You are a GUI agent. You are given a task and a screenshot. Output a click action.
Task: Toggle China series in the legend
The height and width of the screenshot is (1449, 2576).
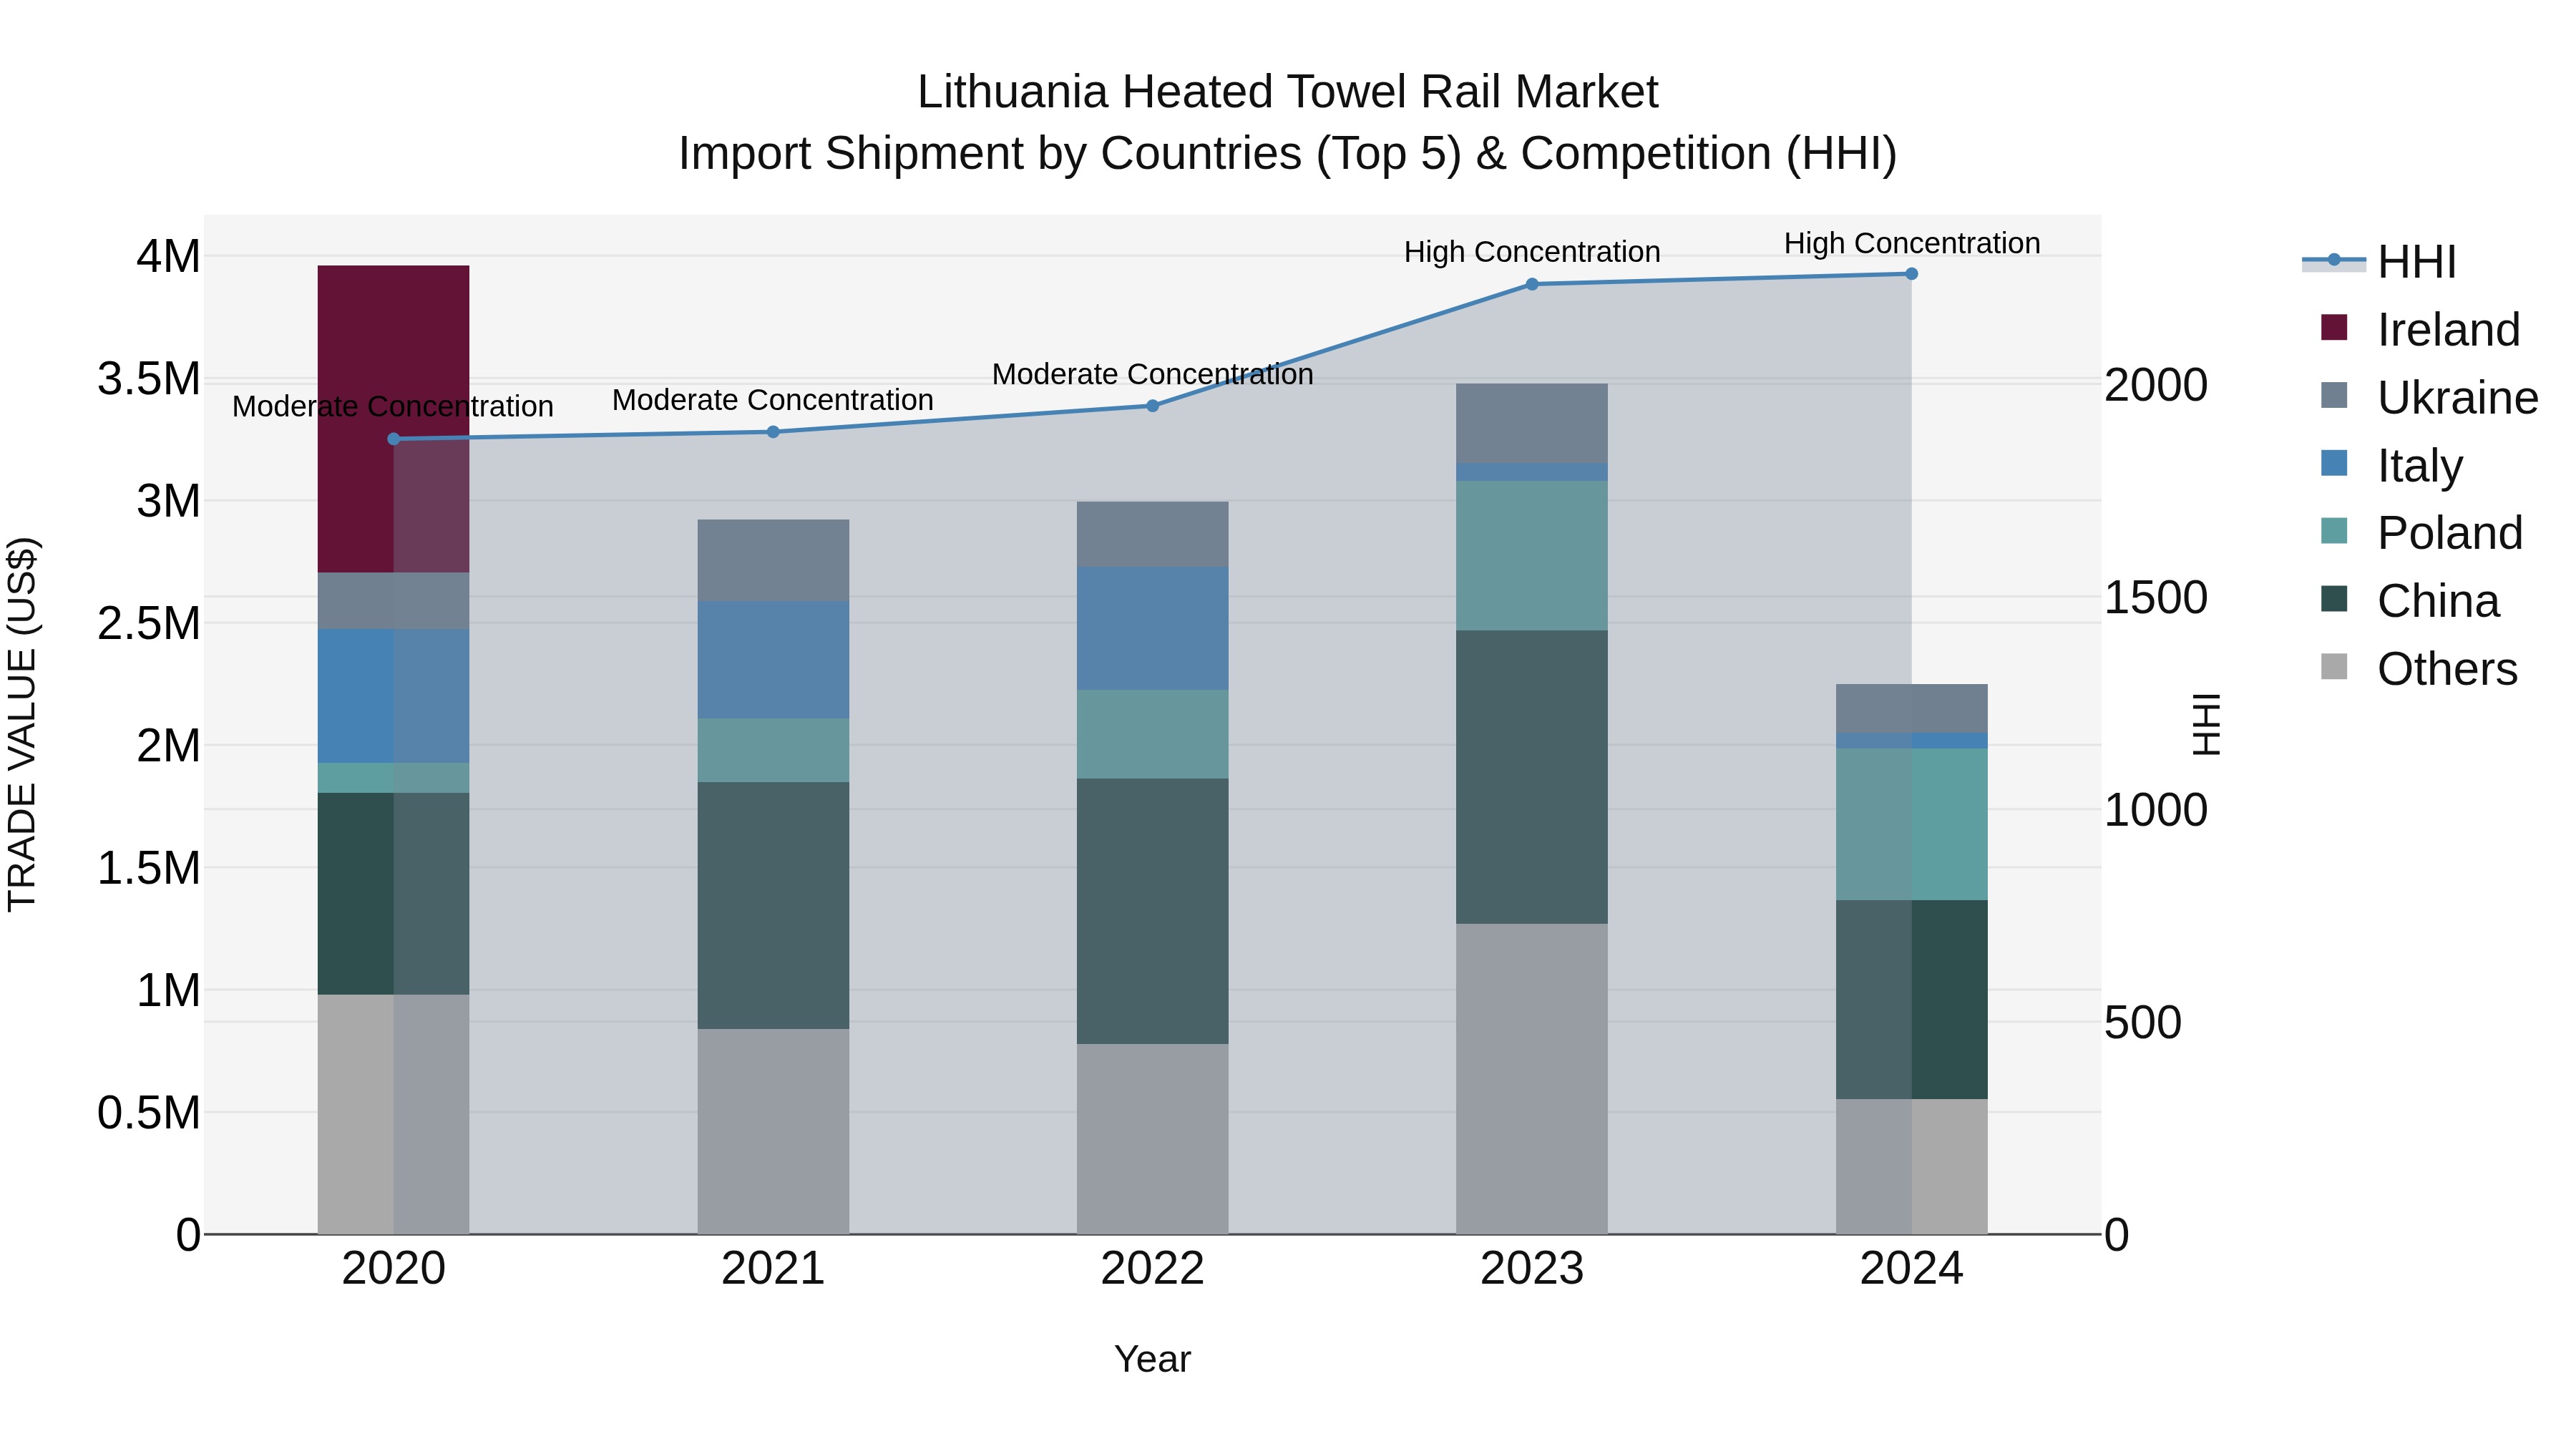2409,600
